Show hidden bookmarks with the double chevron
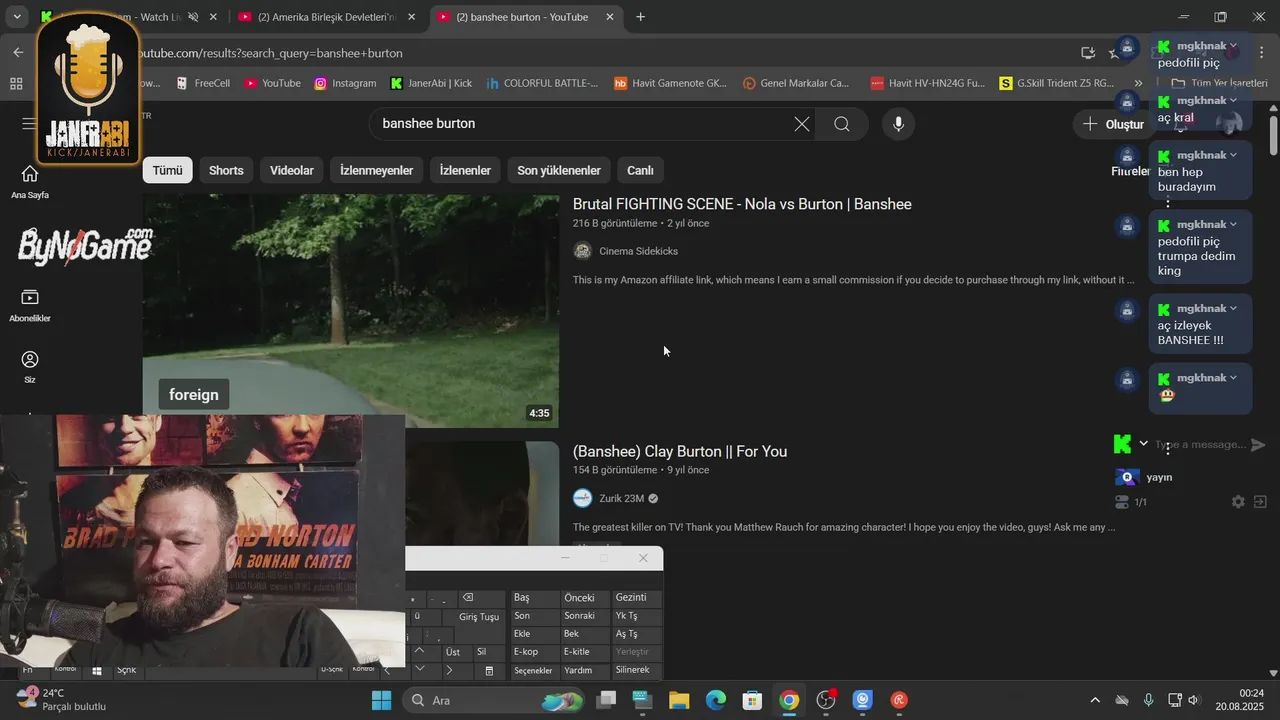 click(x=1138, y=83)
